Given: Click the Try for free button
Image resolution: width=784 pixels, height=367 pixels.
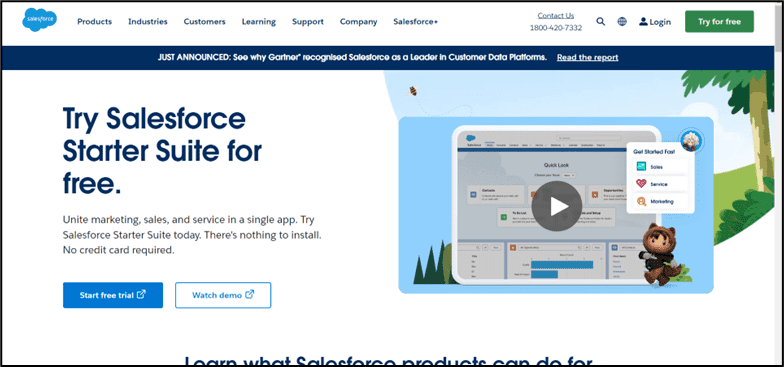Looking at the screenshot, I should point(719,22).
